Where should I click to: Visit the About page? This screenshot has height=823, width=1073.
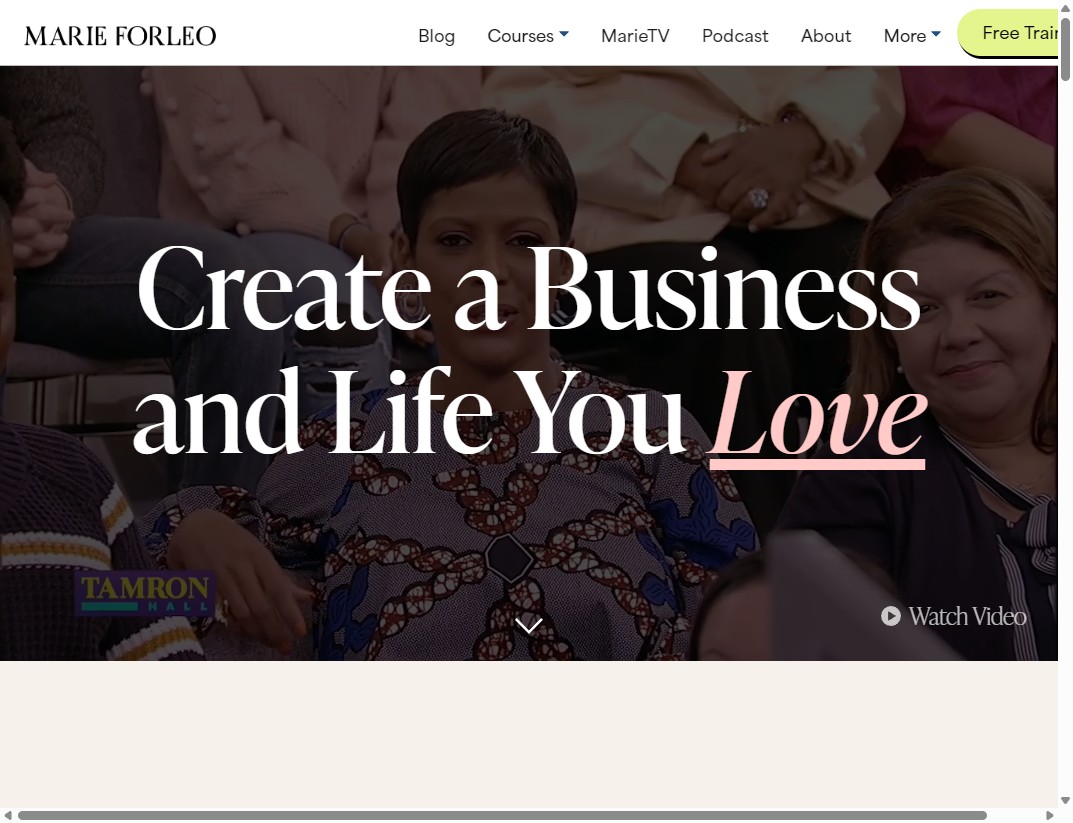[x=825, y=35]
